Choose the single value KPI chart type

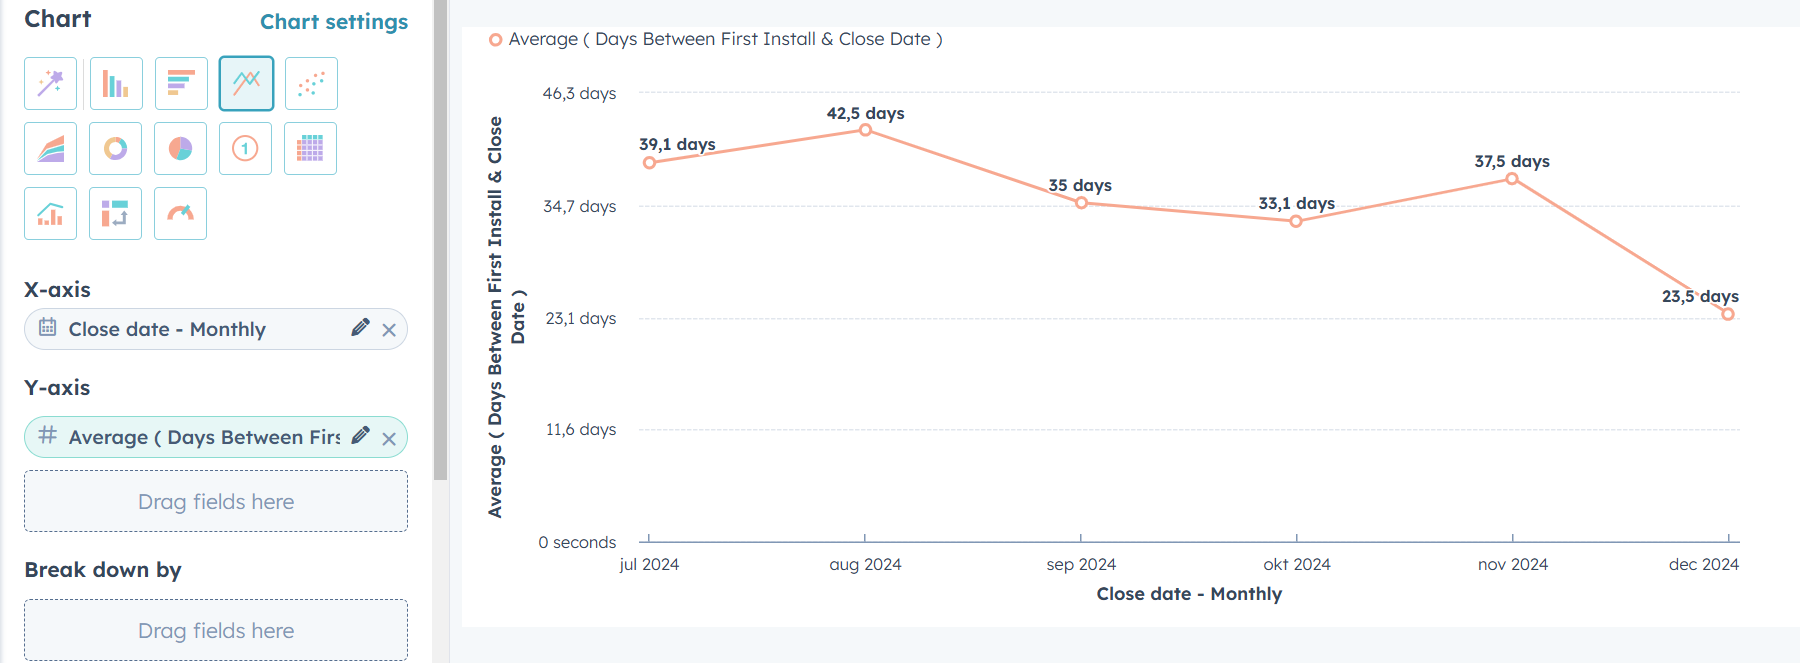coord(245,148)
